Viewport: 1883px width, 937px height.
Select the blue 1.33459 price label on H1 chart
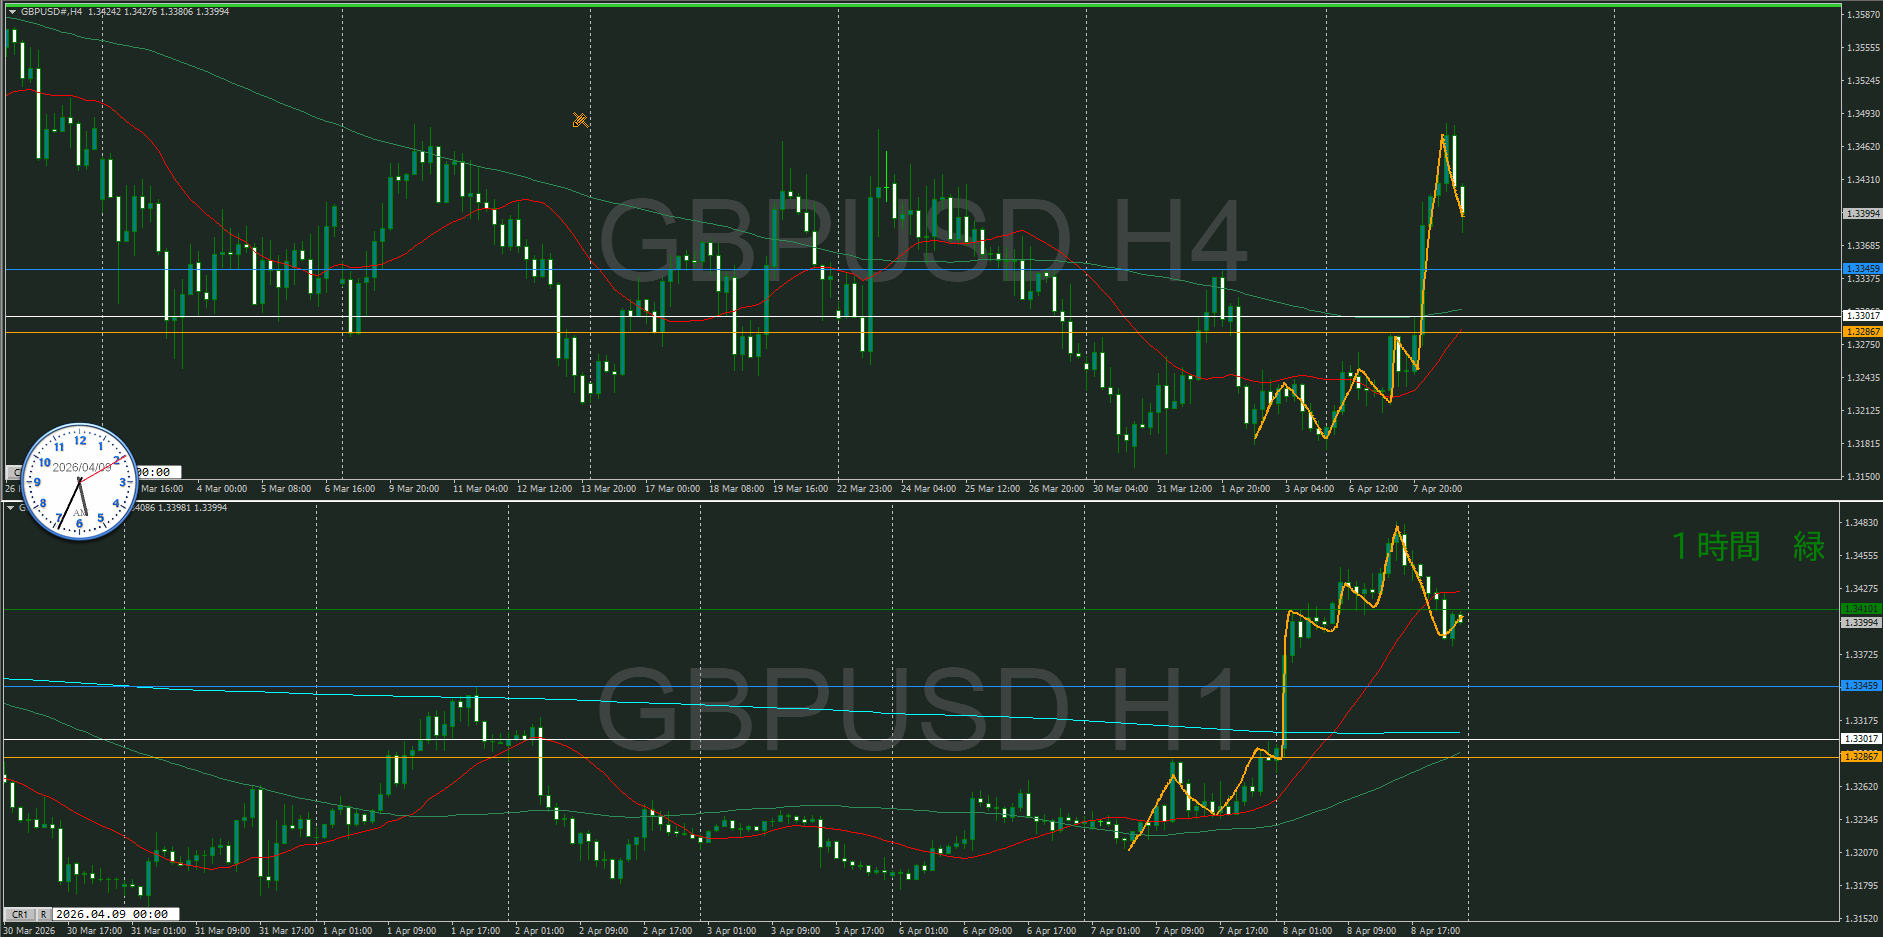tap(1861, 686)
